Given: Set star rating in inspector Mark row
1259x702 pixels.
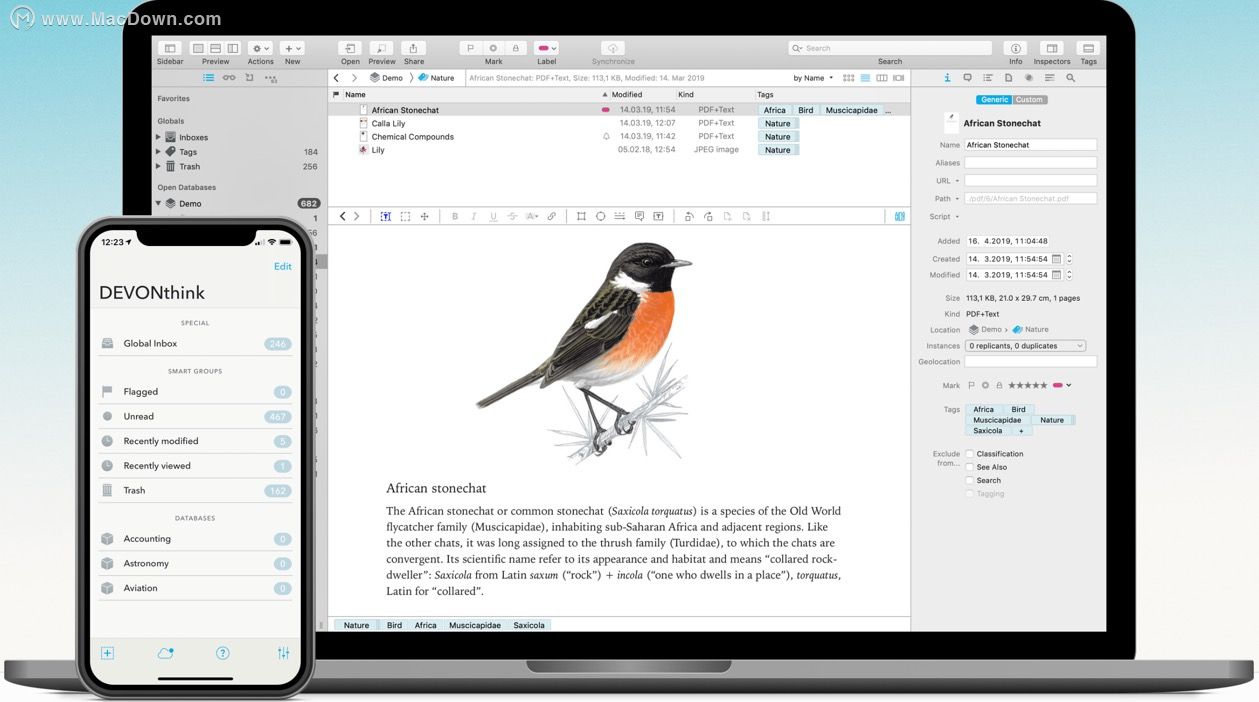Looking at the screenshot, I should point(1027,385).
